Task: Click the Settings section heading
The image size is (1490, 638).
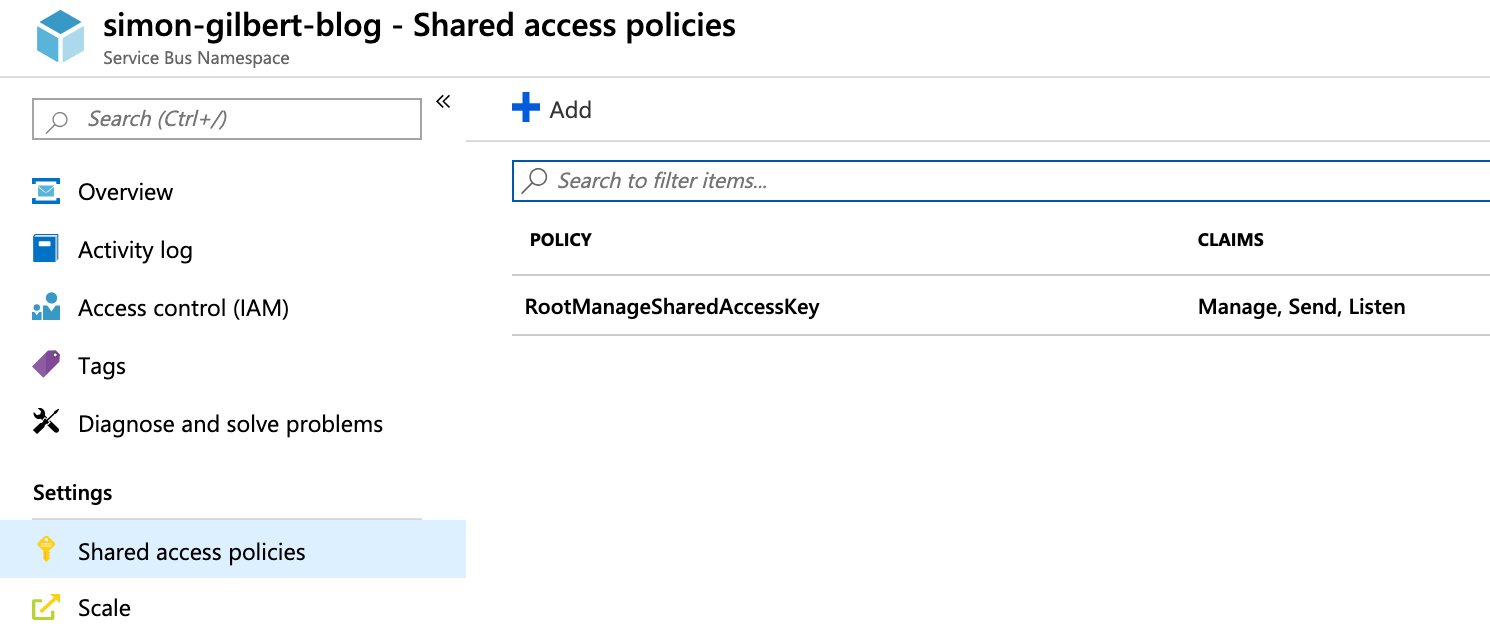Action: click(73, 493)
